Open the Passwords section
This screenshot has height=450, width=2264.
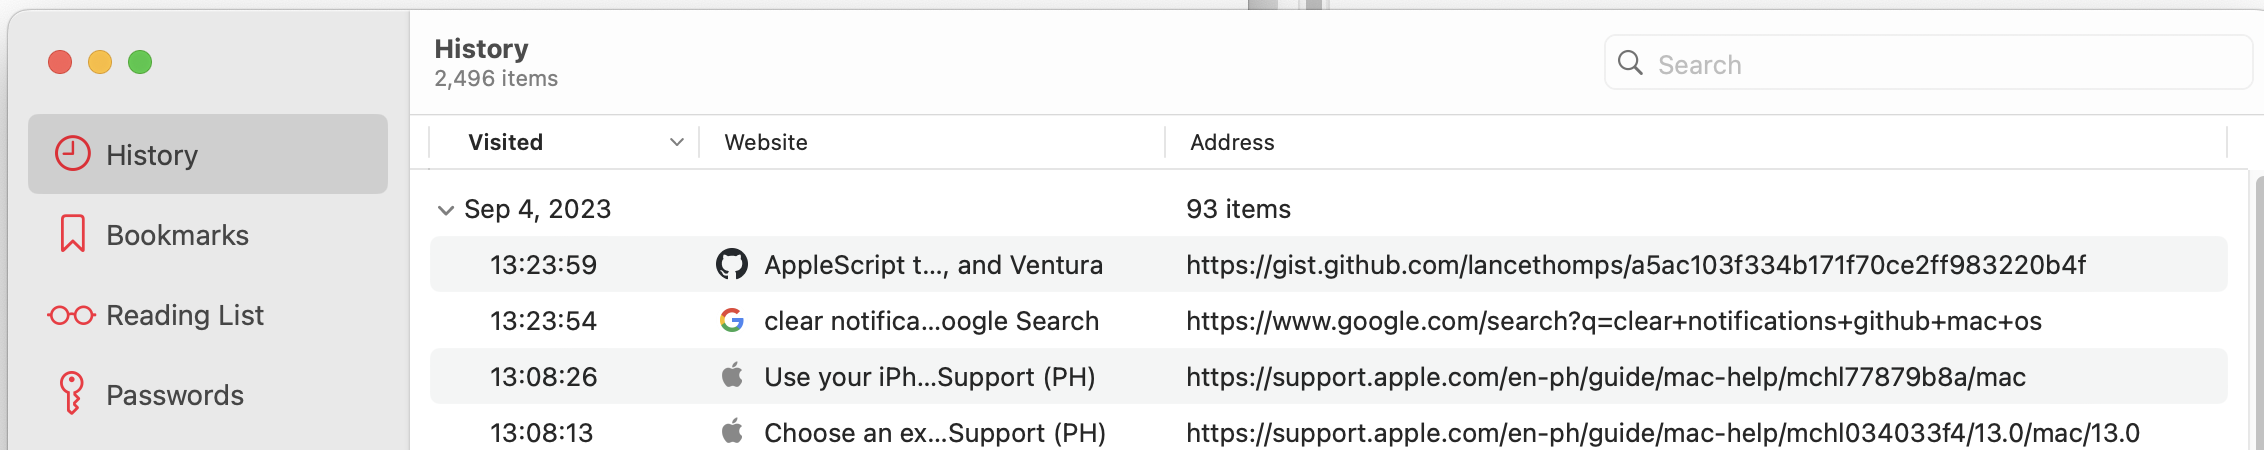coord(175,395)
